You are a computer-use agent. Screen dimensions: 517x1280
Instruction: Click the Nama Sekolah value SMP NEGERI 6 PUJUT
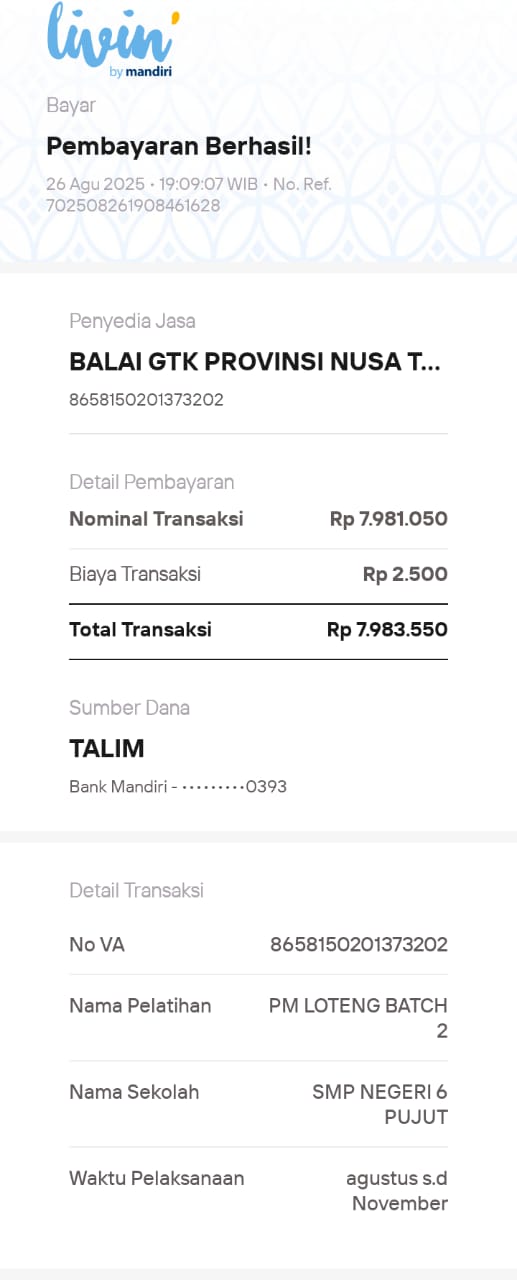pos(380,1104)
